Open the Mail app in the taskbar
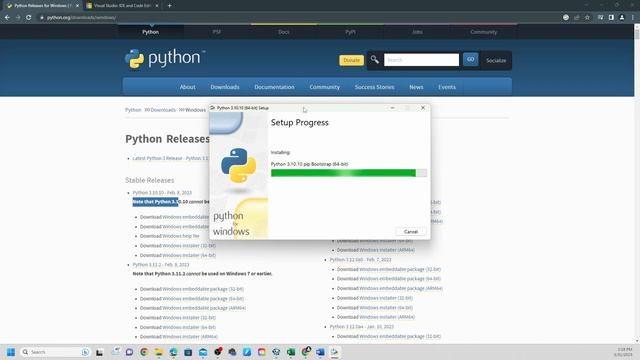 [203, 352]
